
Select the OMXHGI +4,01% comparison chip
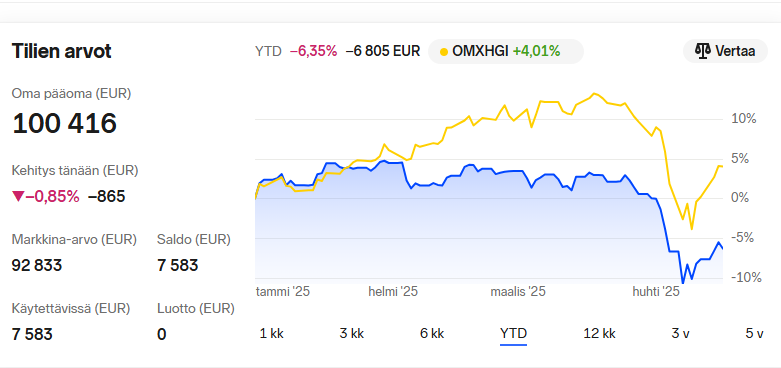coord(506,51)
